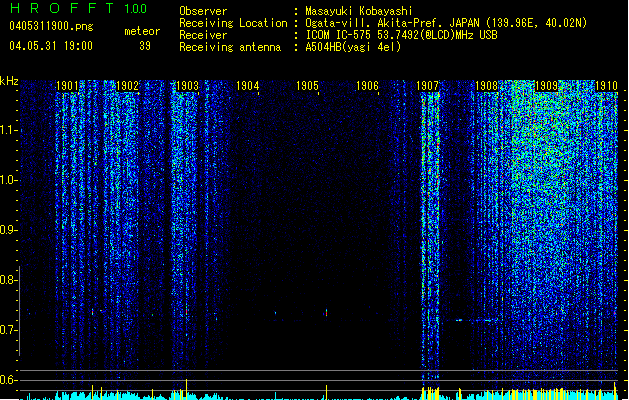The image size is (629, 400).
Task: Click the date text 04.05.31 19:00
Action: coord(51,46)
